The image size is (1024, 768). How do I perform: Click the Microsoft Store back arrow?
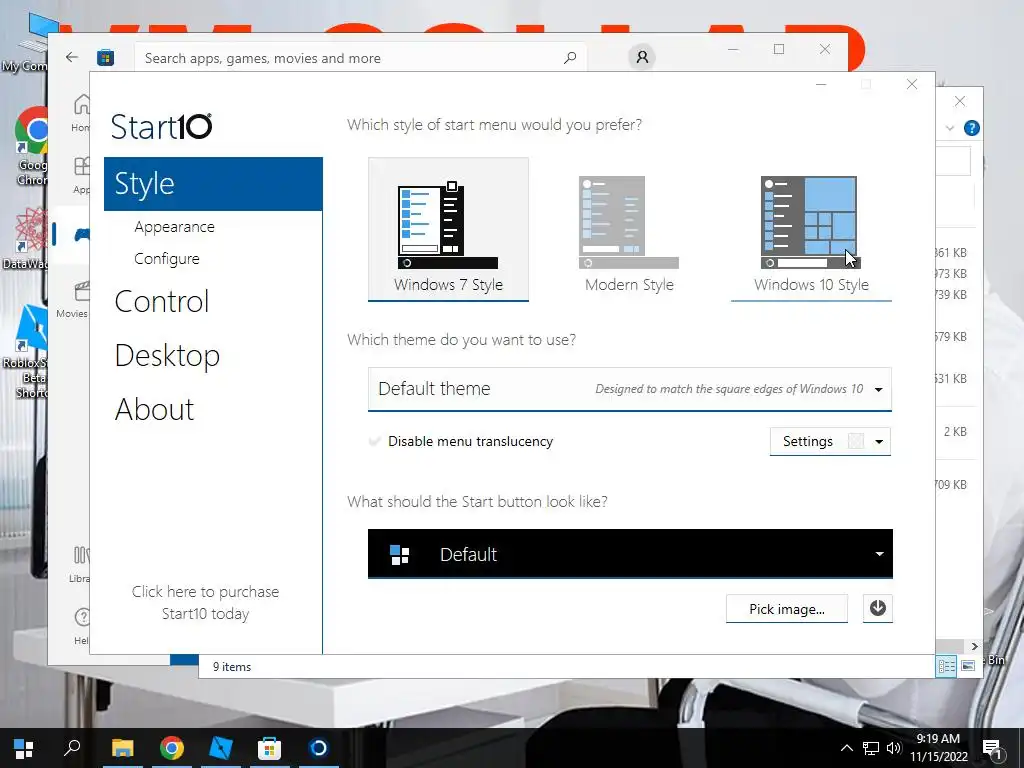point(72,57)
